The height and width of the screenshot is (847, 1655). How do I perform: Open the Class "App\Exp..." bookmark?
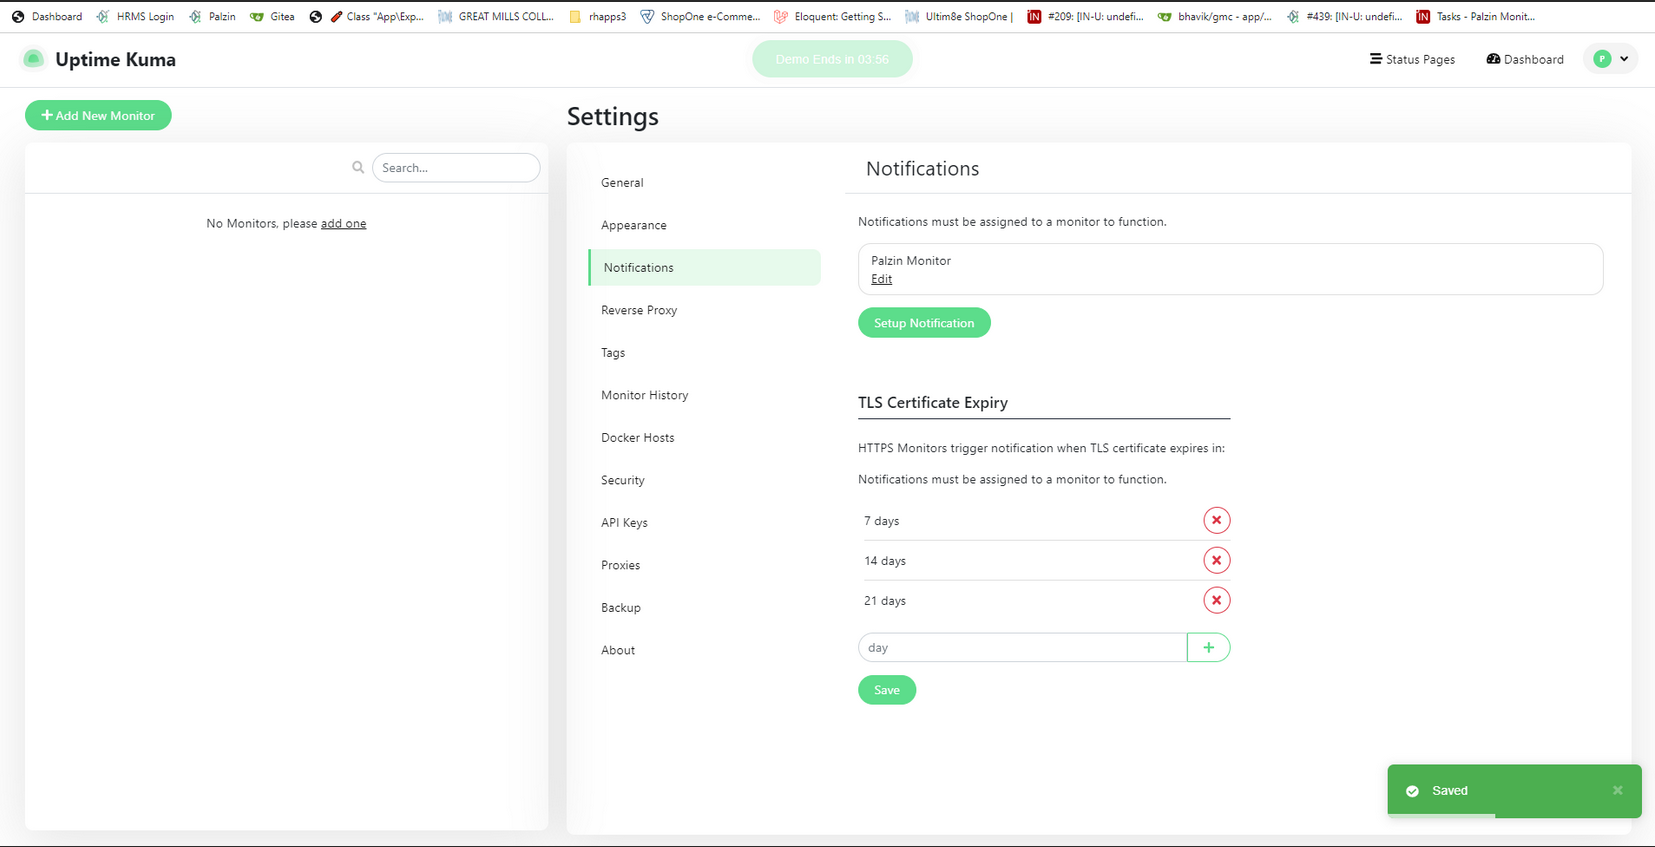tap(376, 16)
